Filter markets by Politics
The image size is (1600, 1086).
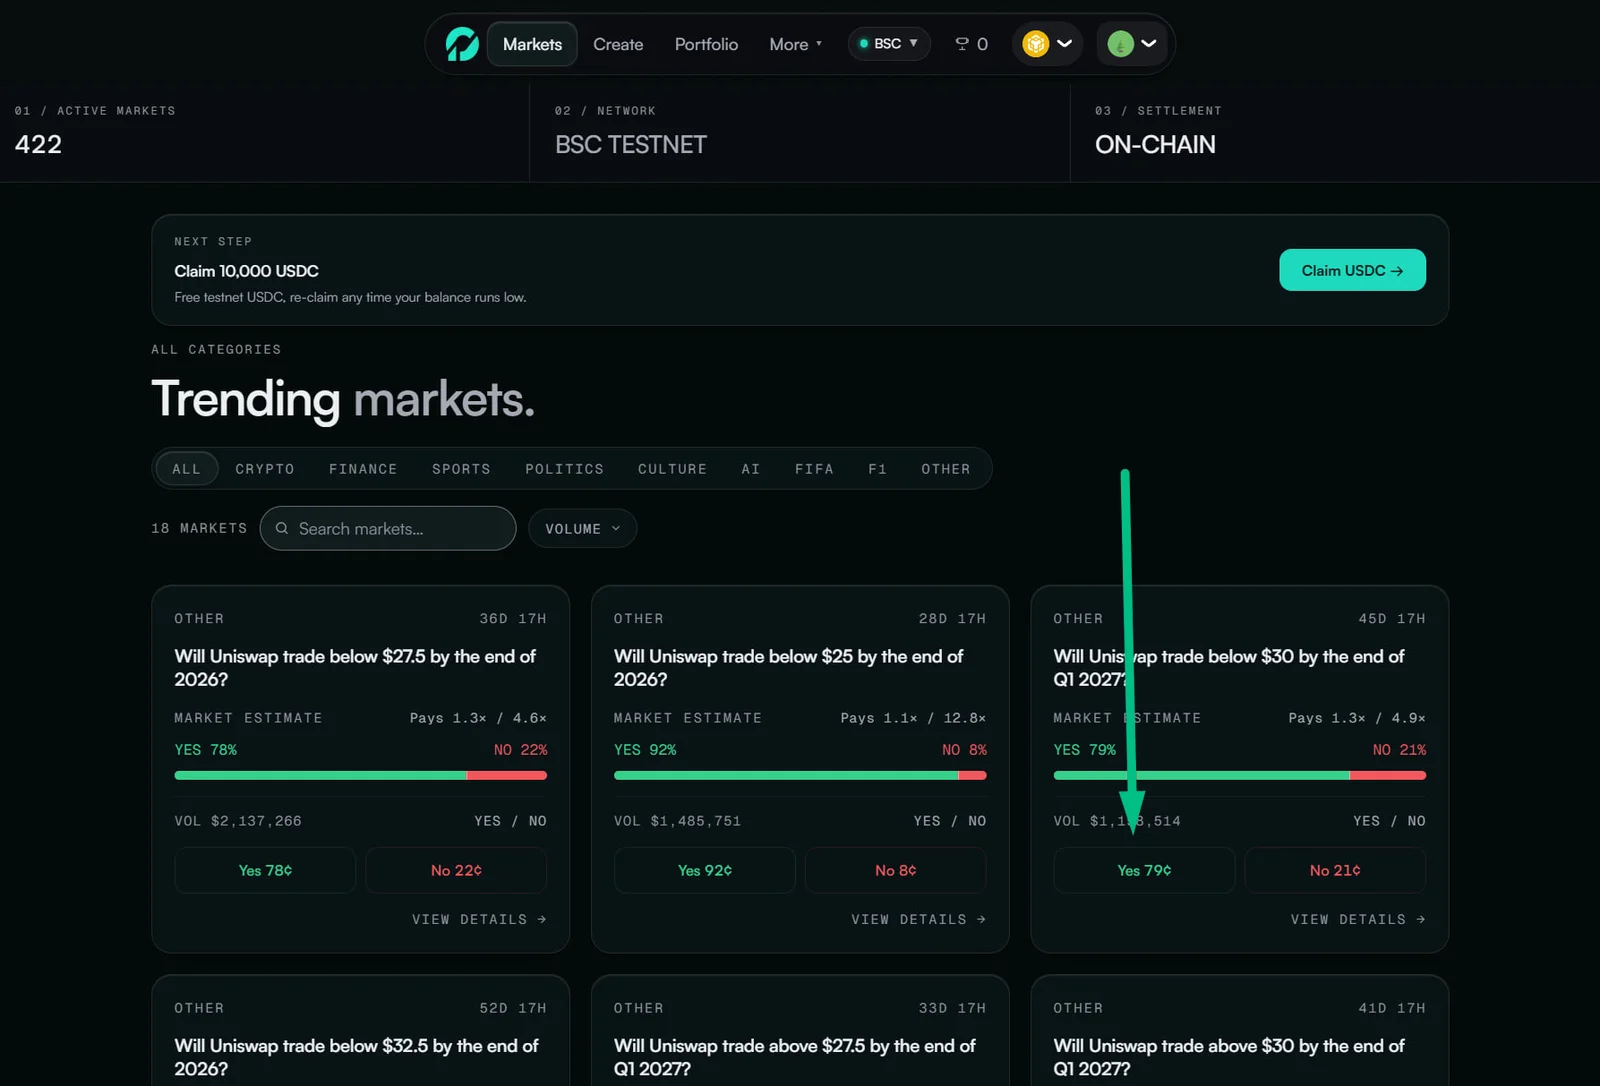click(x=564, y=468)
